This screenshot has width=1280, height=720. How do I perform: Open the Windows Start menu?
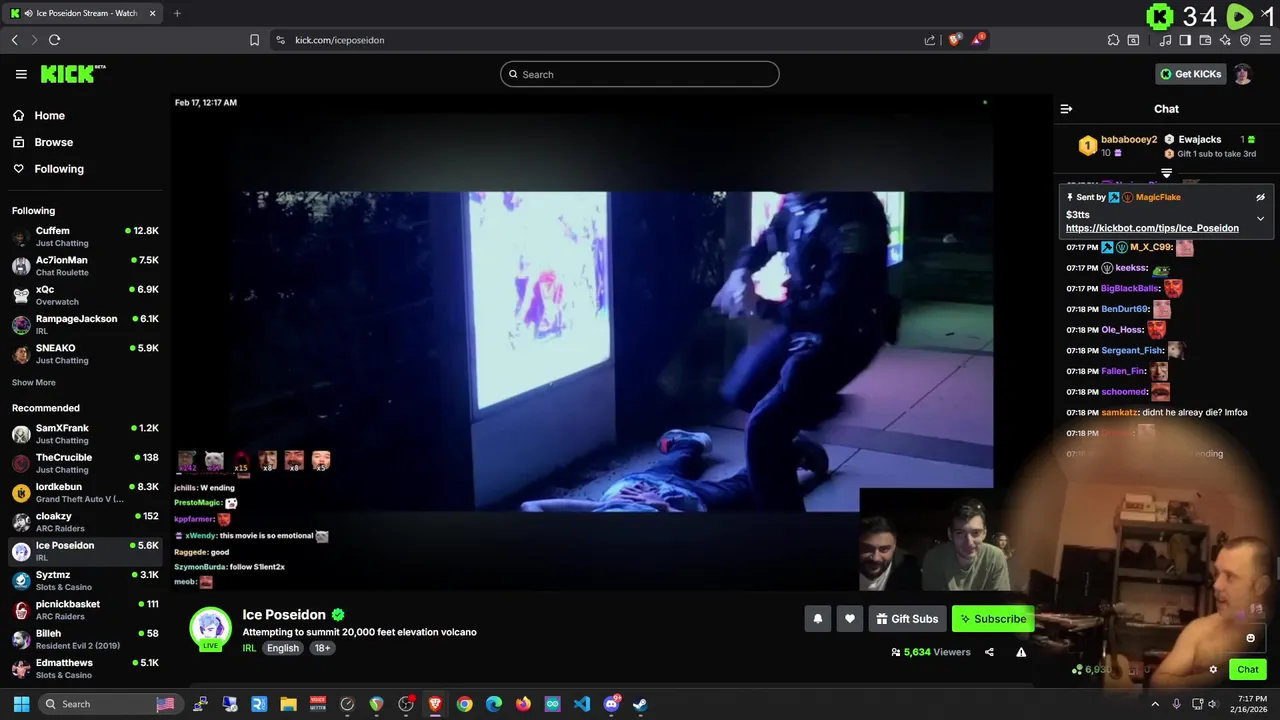(21, 704)
